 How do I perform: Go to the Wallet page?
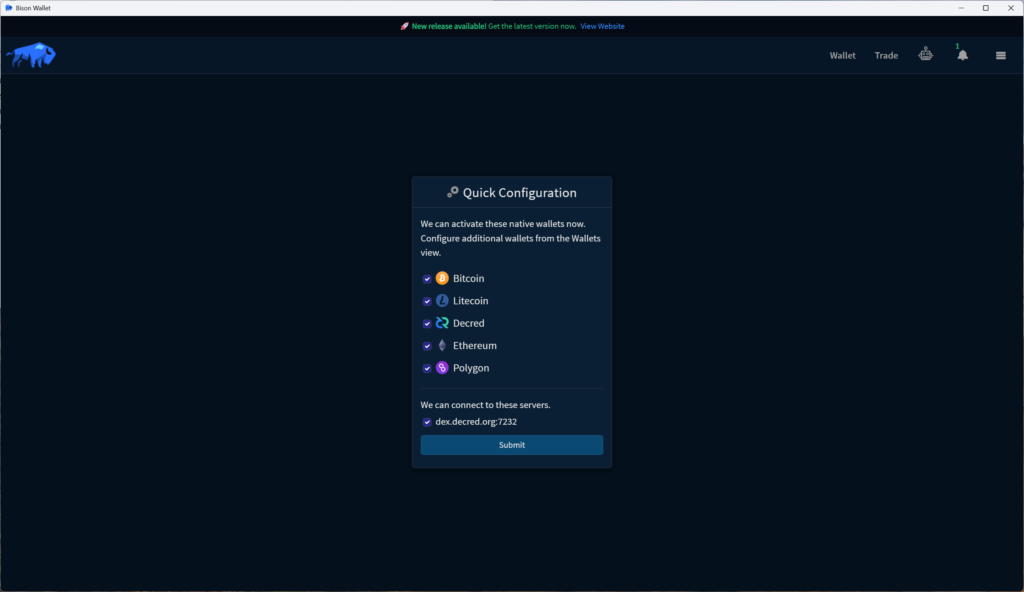click(x=842, y=56)
